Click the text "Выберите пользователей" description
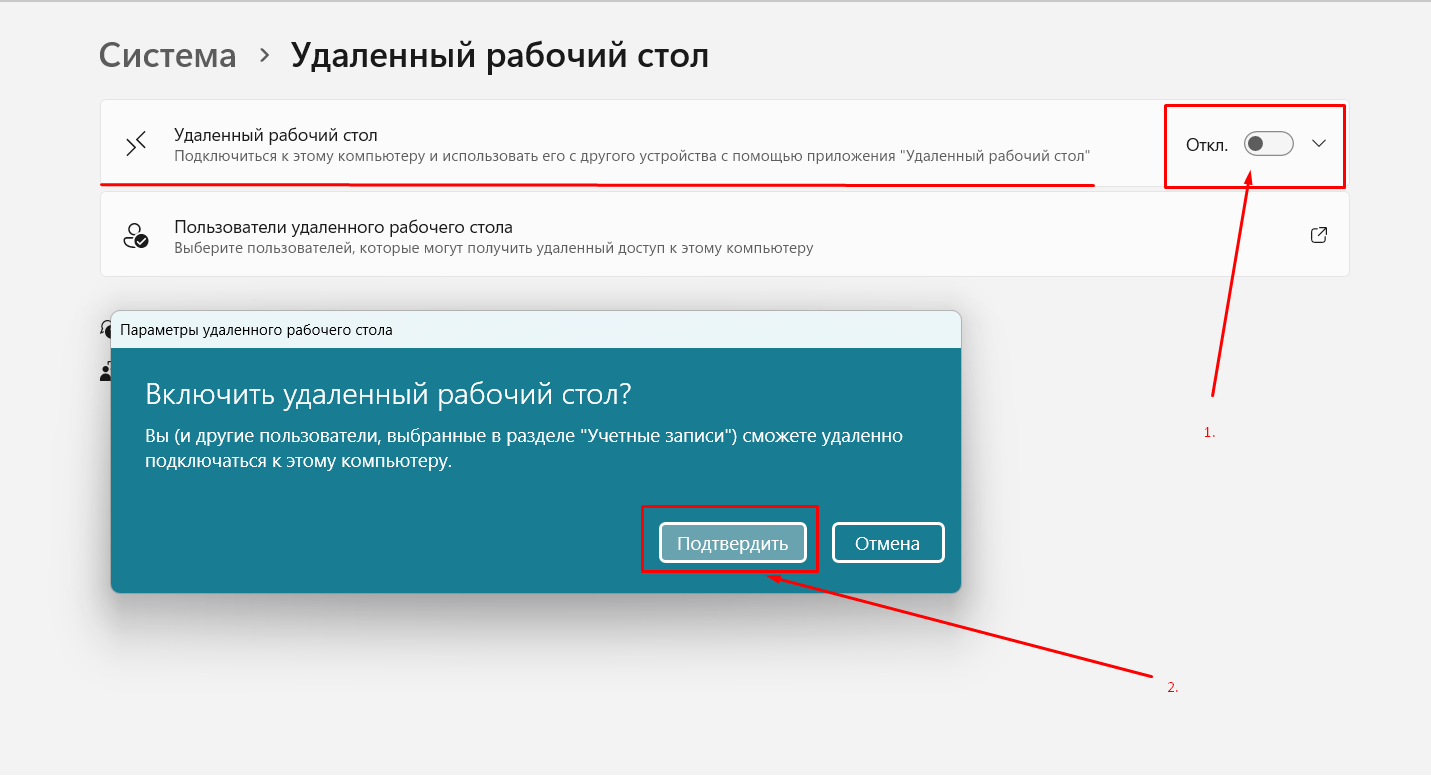Screen dimensions: 1431x778 pyautogui.click(x=493, y=248)
